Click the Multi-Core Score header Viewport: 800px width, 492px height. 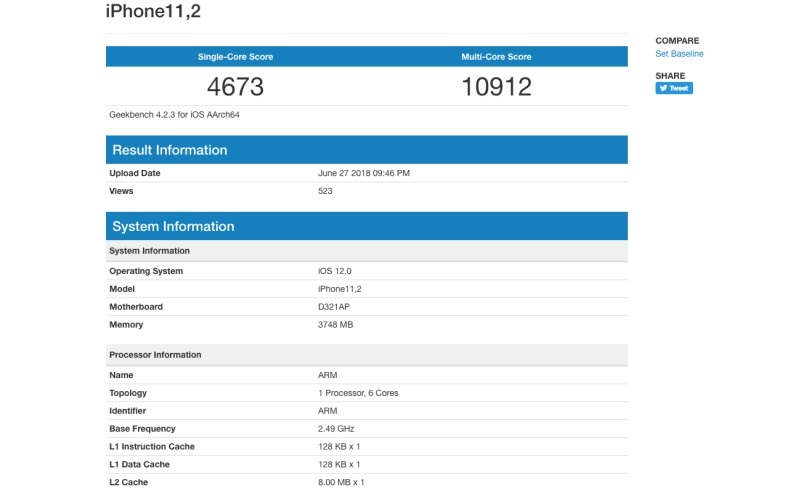tap(496, 57)
